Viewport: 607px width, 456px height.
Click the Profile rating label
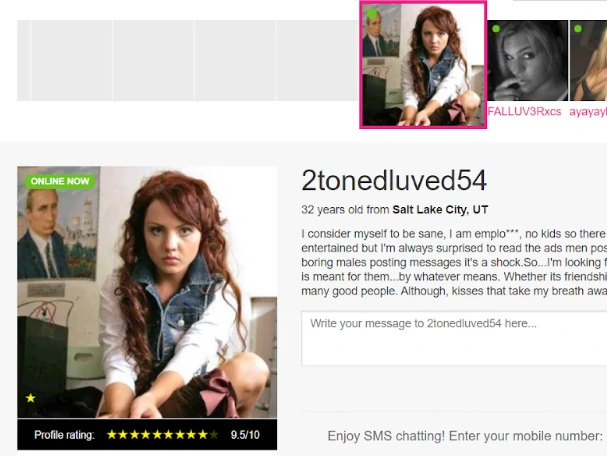tap(64, 435)
